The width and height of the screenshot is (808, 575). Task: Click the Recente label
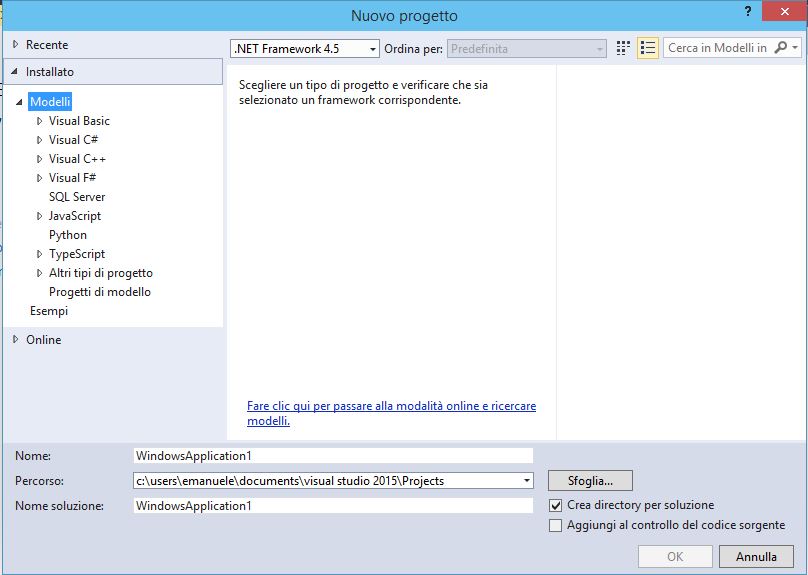(x=47, y=45)
